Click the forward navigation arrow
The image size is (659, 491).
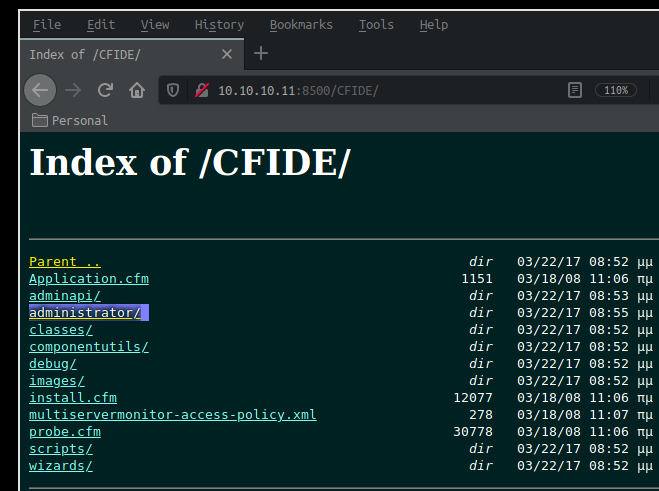pos(73,90)
